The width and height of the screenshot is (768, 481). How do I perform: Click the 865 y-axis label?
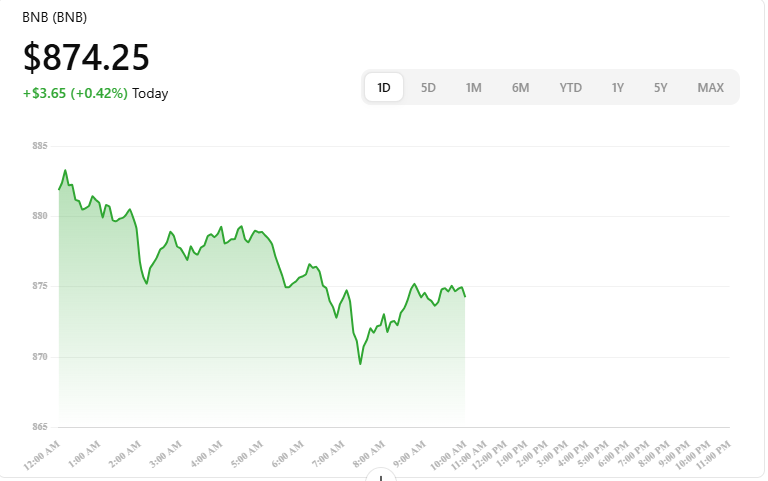(x=40, y=427)
